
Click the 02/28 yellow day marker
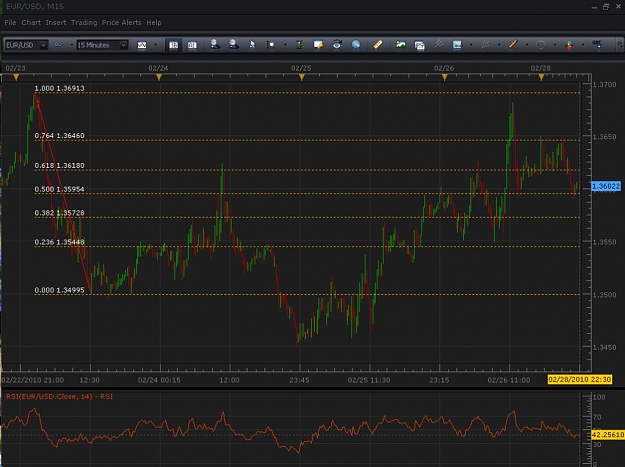(x=541, y=77)
